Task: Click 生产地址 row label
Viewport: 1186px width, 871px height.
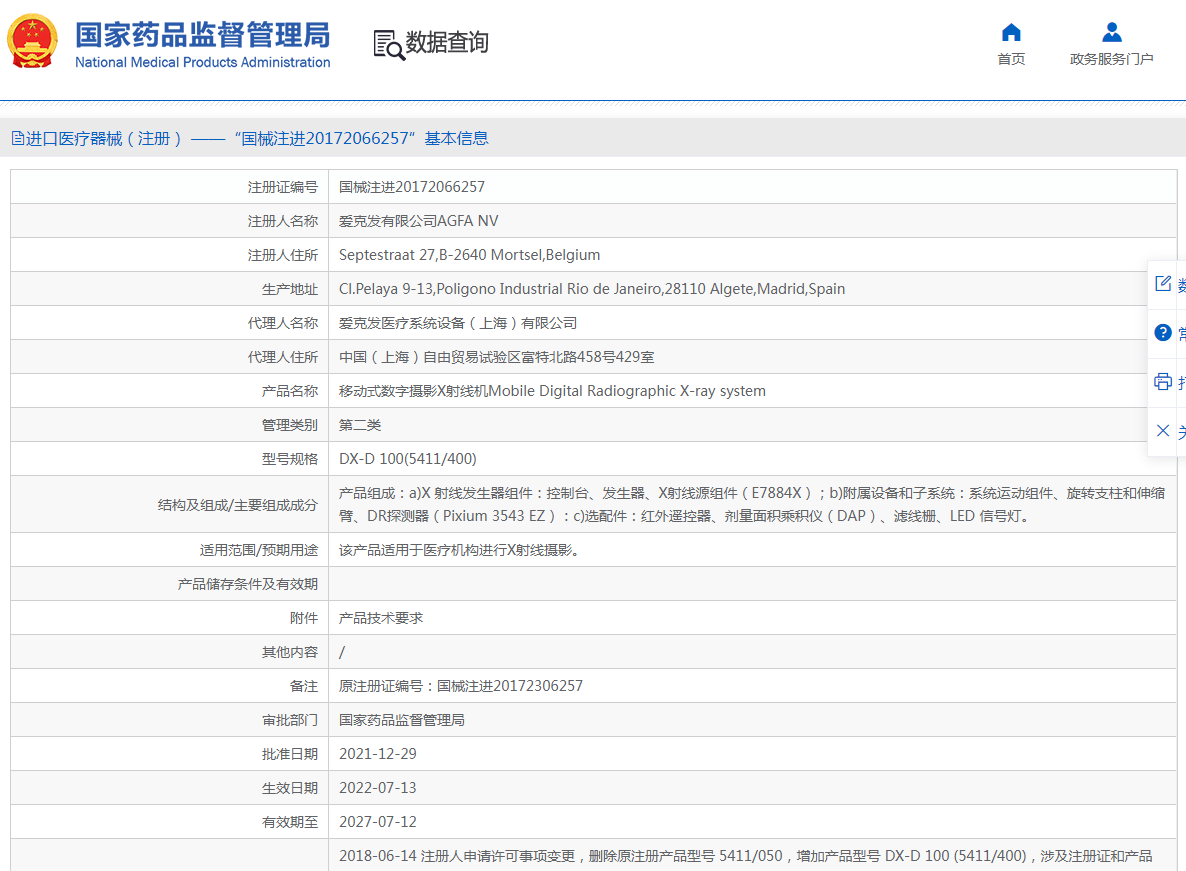Action: pos(290,289)
